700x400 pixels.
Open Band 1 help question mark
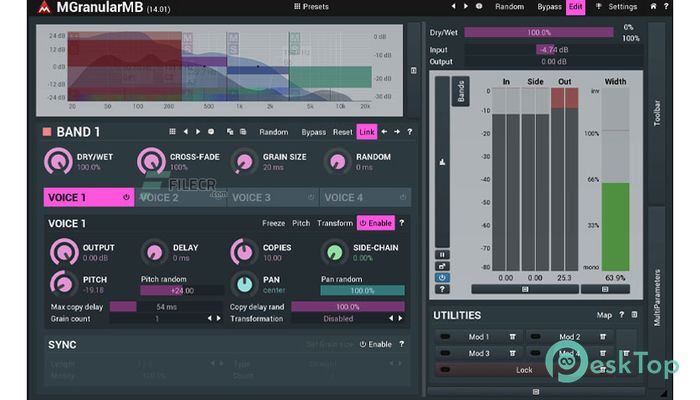tap(409, 132)
